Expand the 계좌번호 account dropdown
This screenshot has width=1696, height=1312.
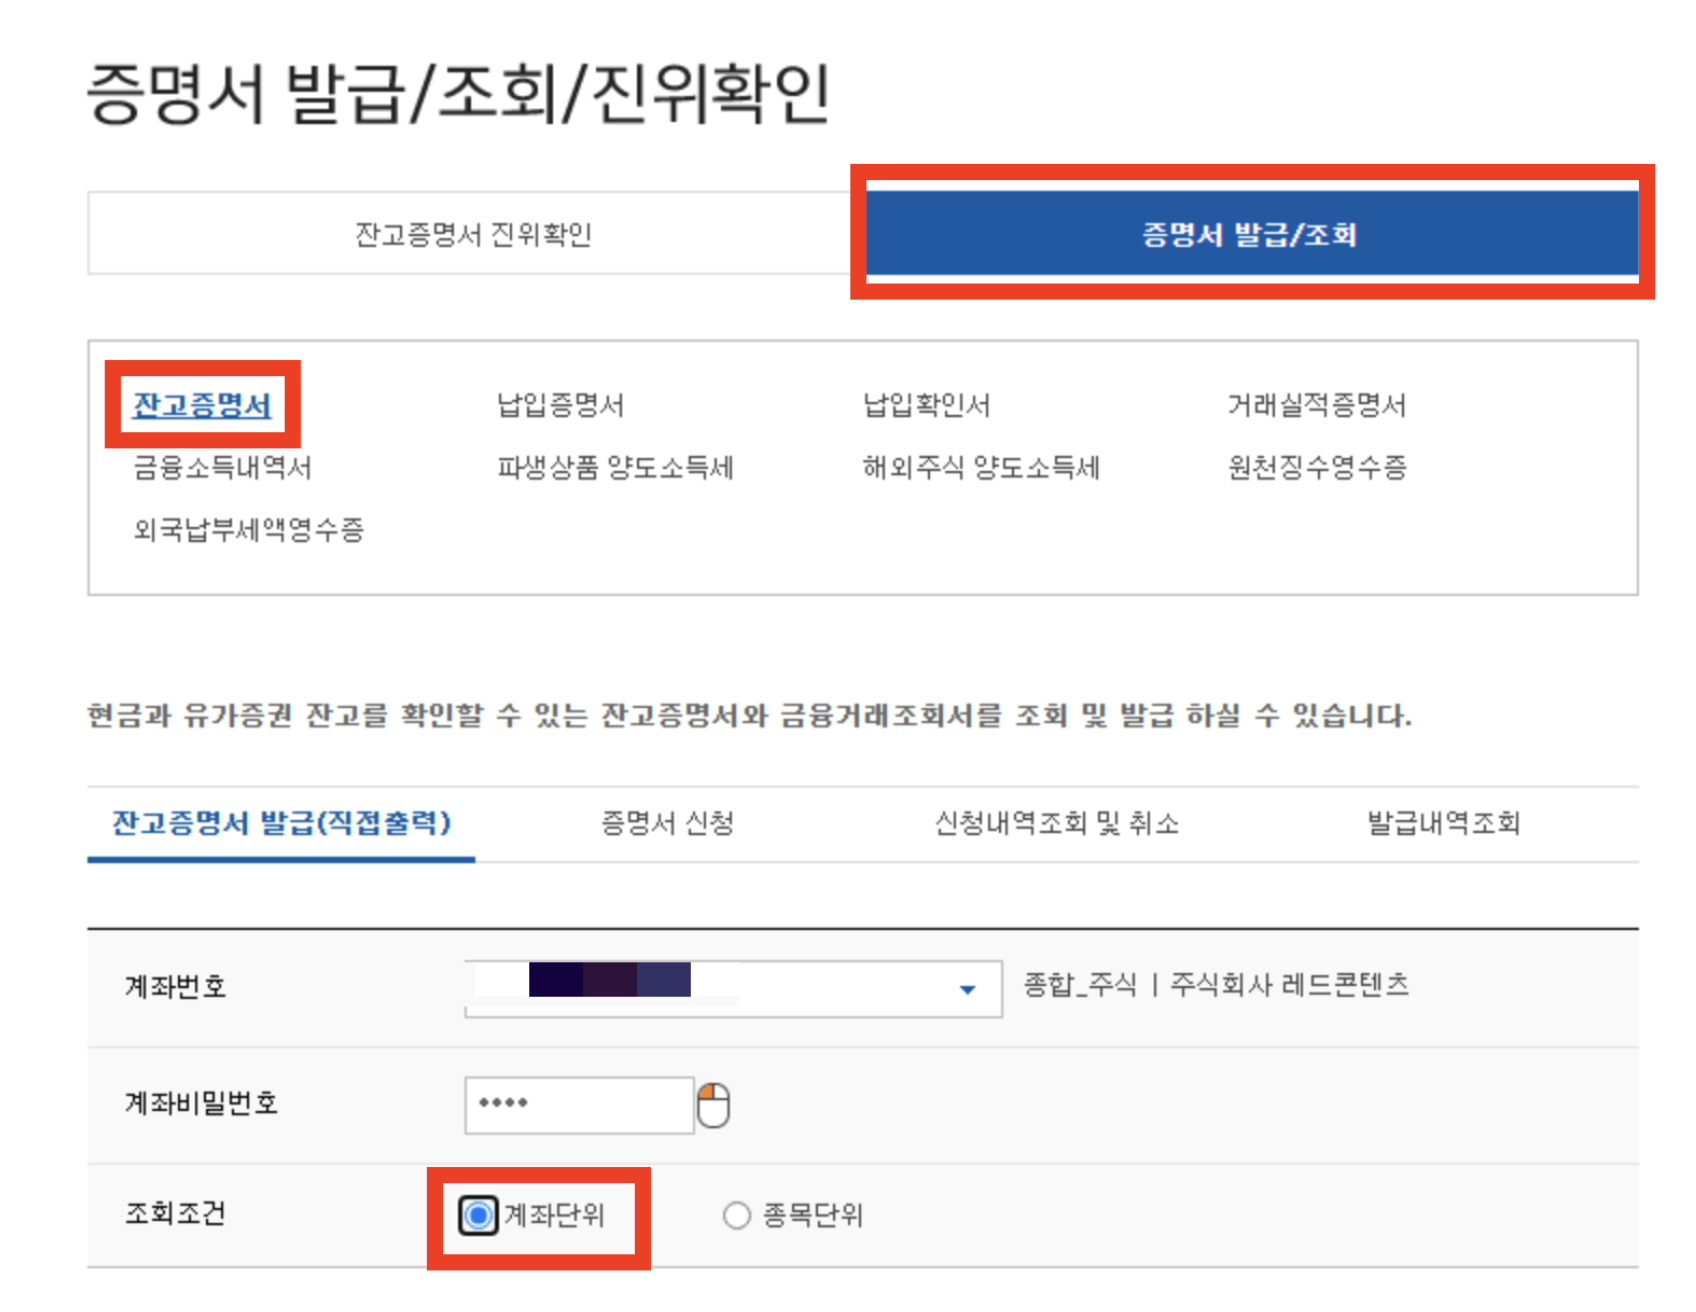(965, 988)
